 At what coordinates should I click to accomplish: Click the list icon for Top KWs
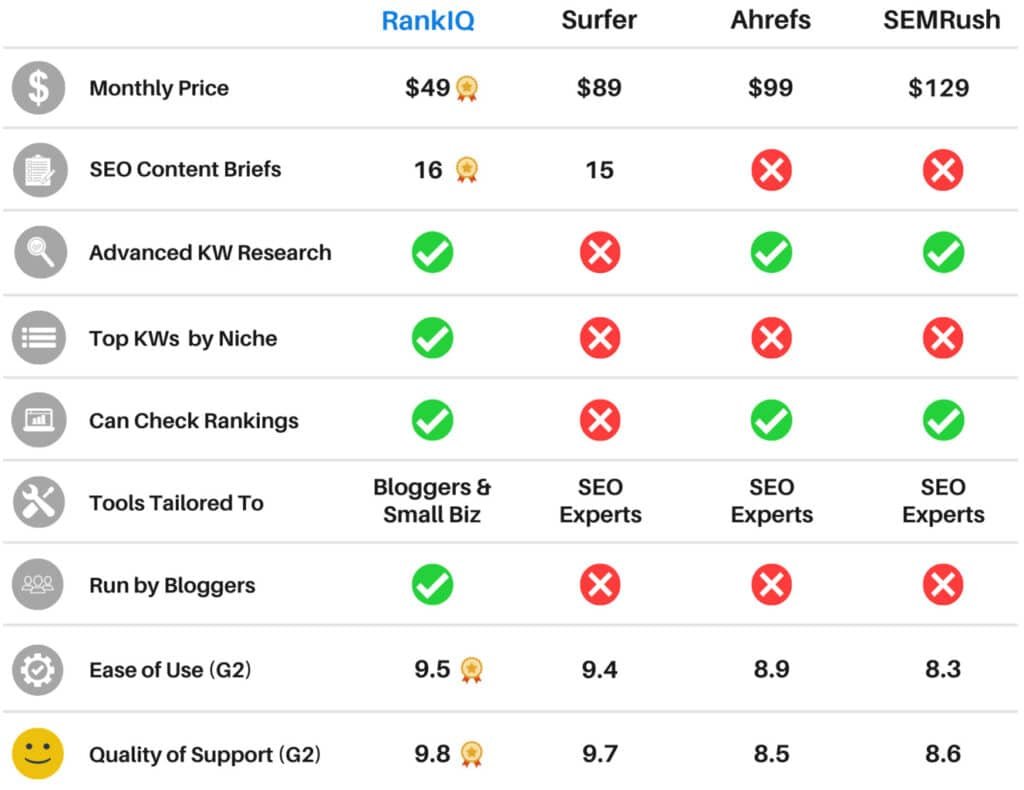pos(38,337)
